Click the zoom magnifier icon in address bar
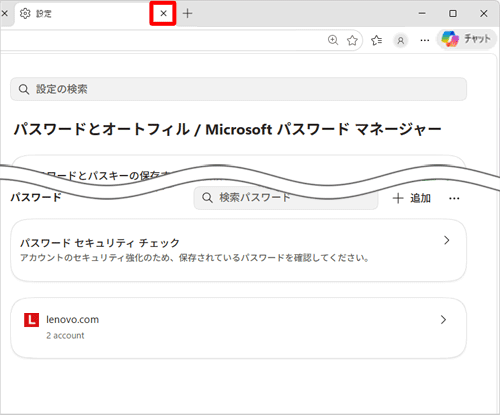 (333, 40)
